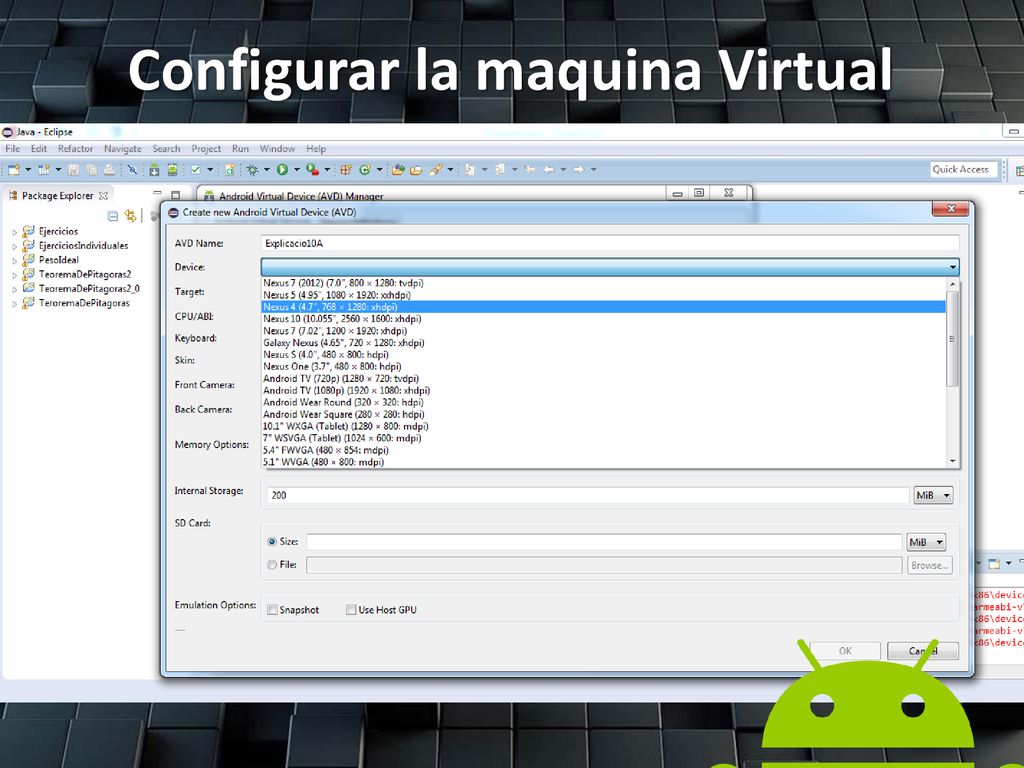
Task: Click the New wizard toolbar icon
Action: click(x=14, y=170)
